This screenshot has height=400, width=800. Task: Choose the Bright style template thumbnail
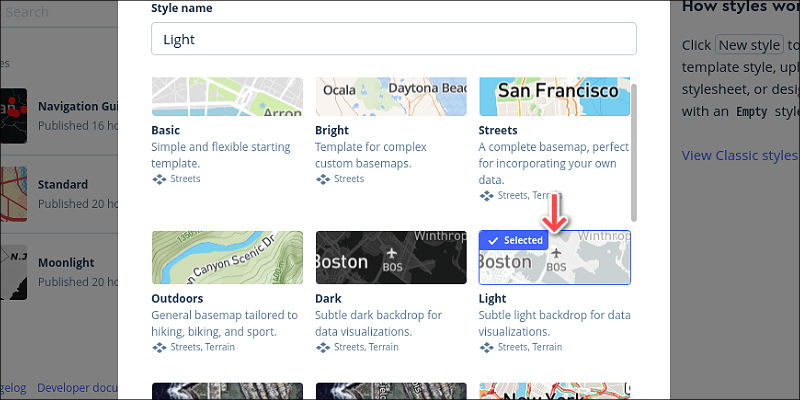(391, 97)
